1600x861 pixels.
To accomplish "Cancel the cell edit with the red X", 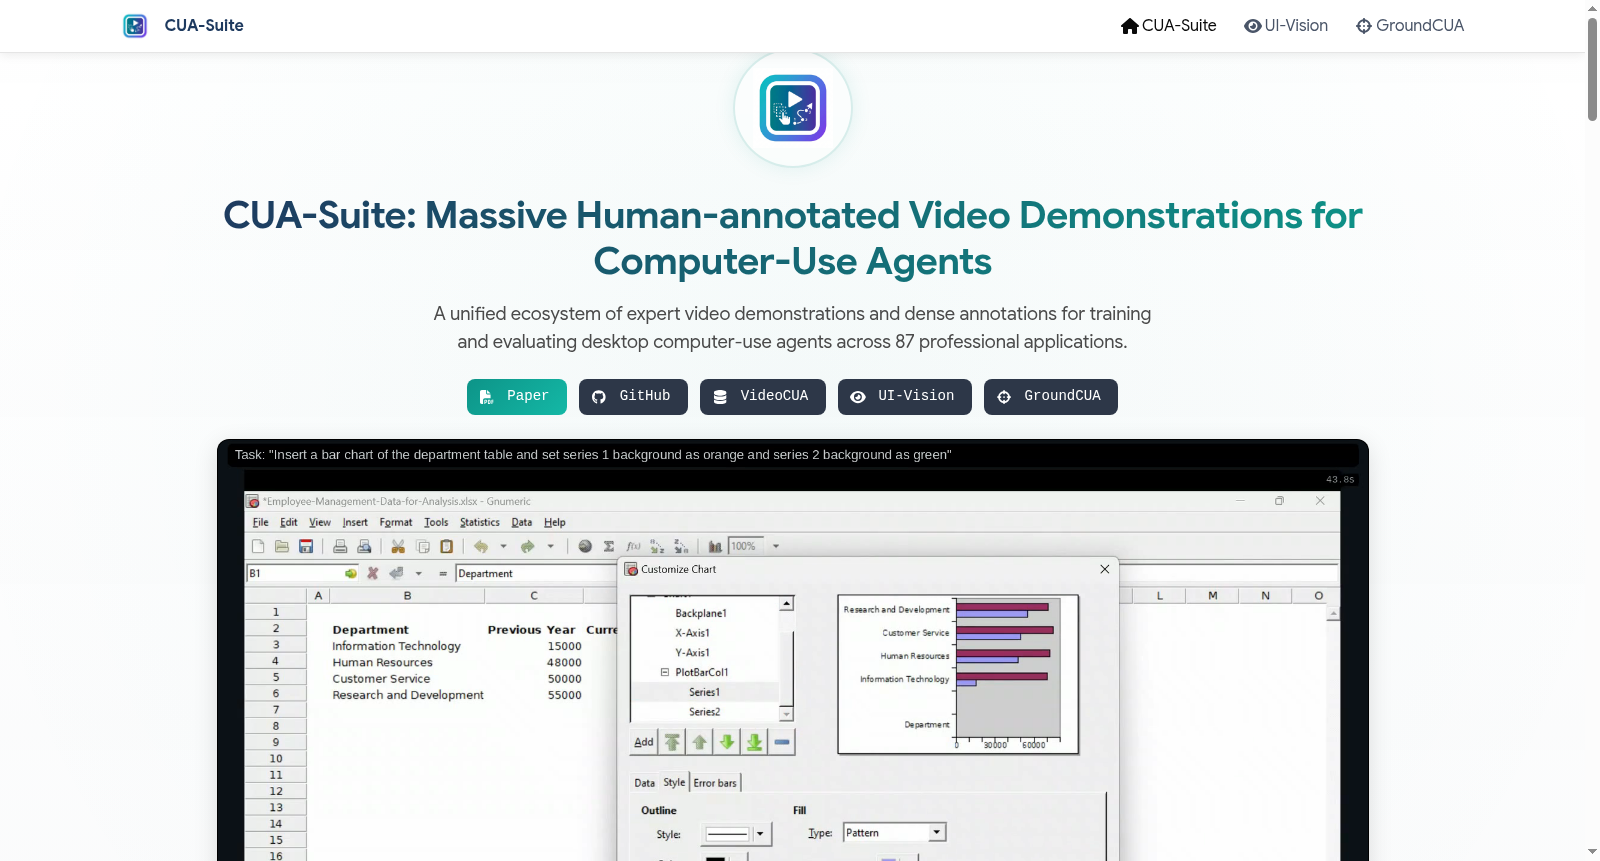I will coord(373,573).
